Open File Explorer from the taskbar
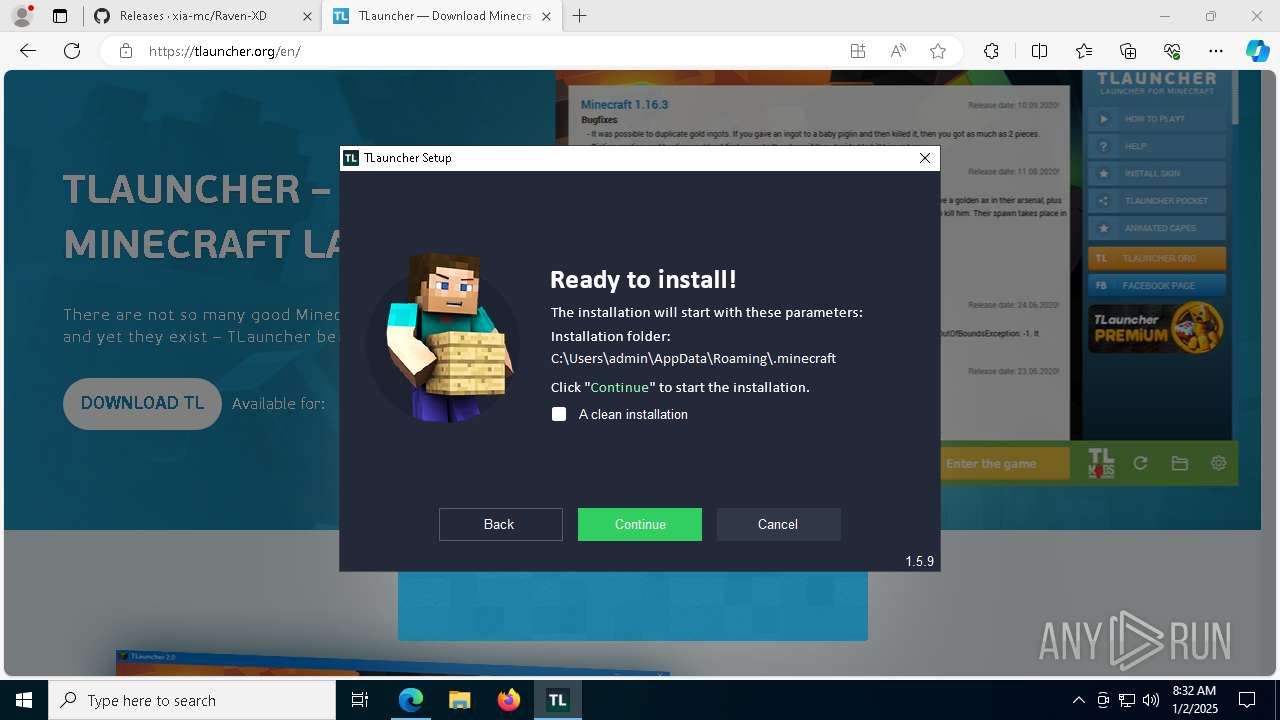Viewport: 1280px width, 720px height. click(x=460, y=700)
